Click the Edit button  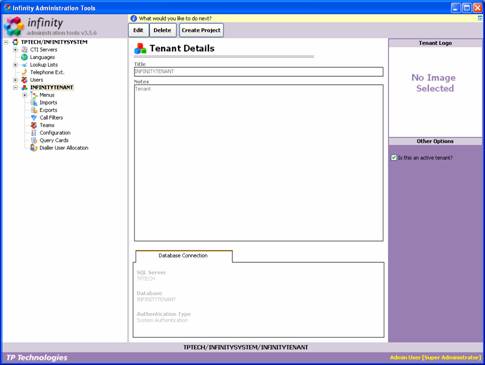pyautogui.click(x=138, y=30)
